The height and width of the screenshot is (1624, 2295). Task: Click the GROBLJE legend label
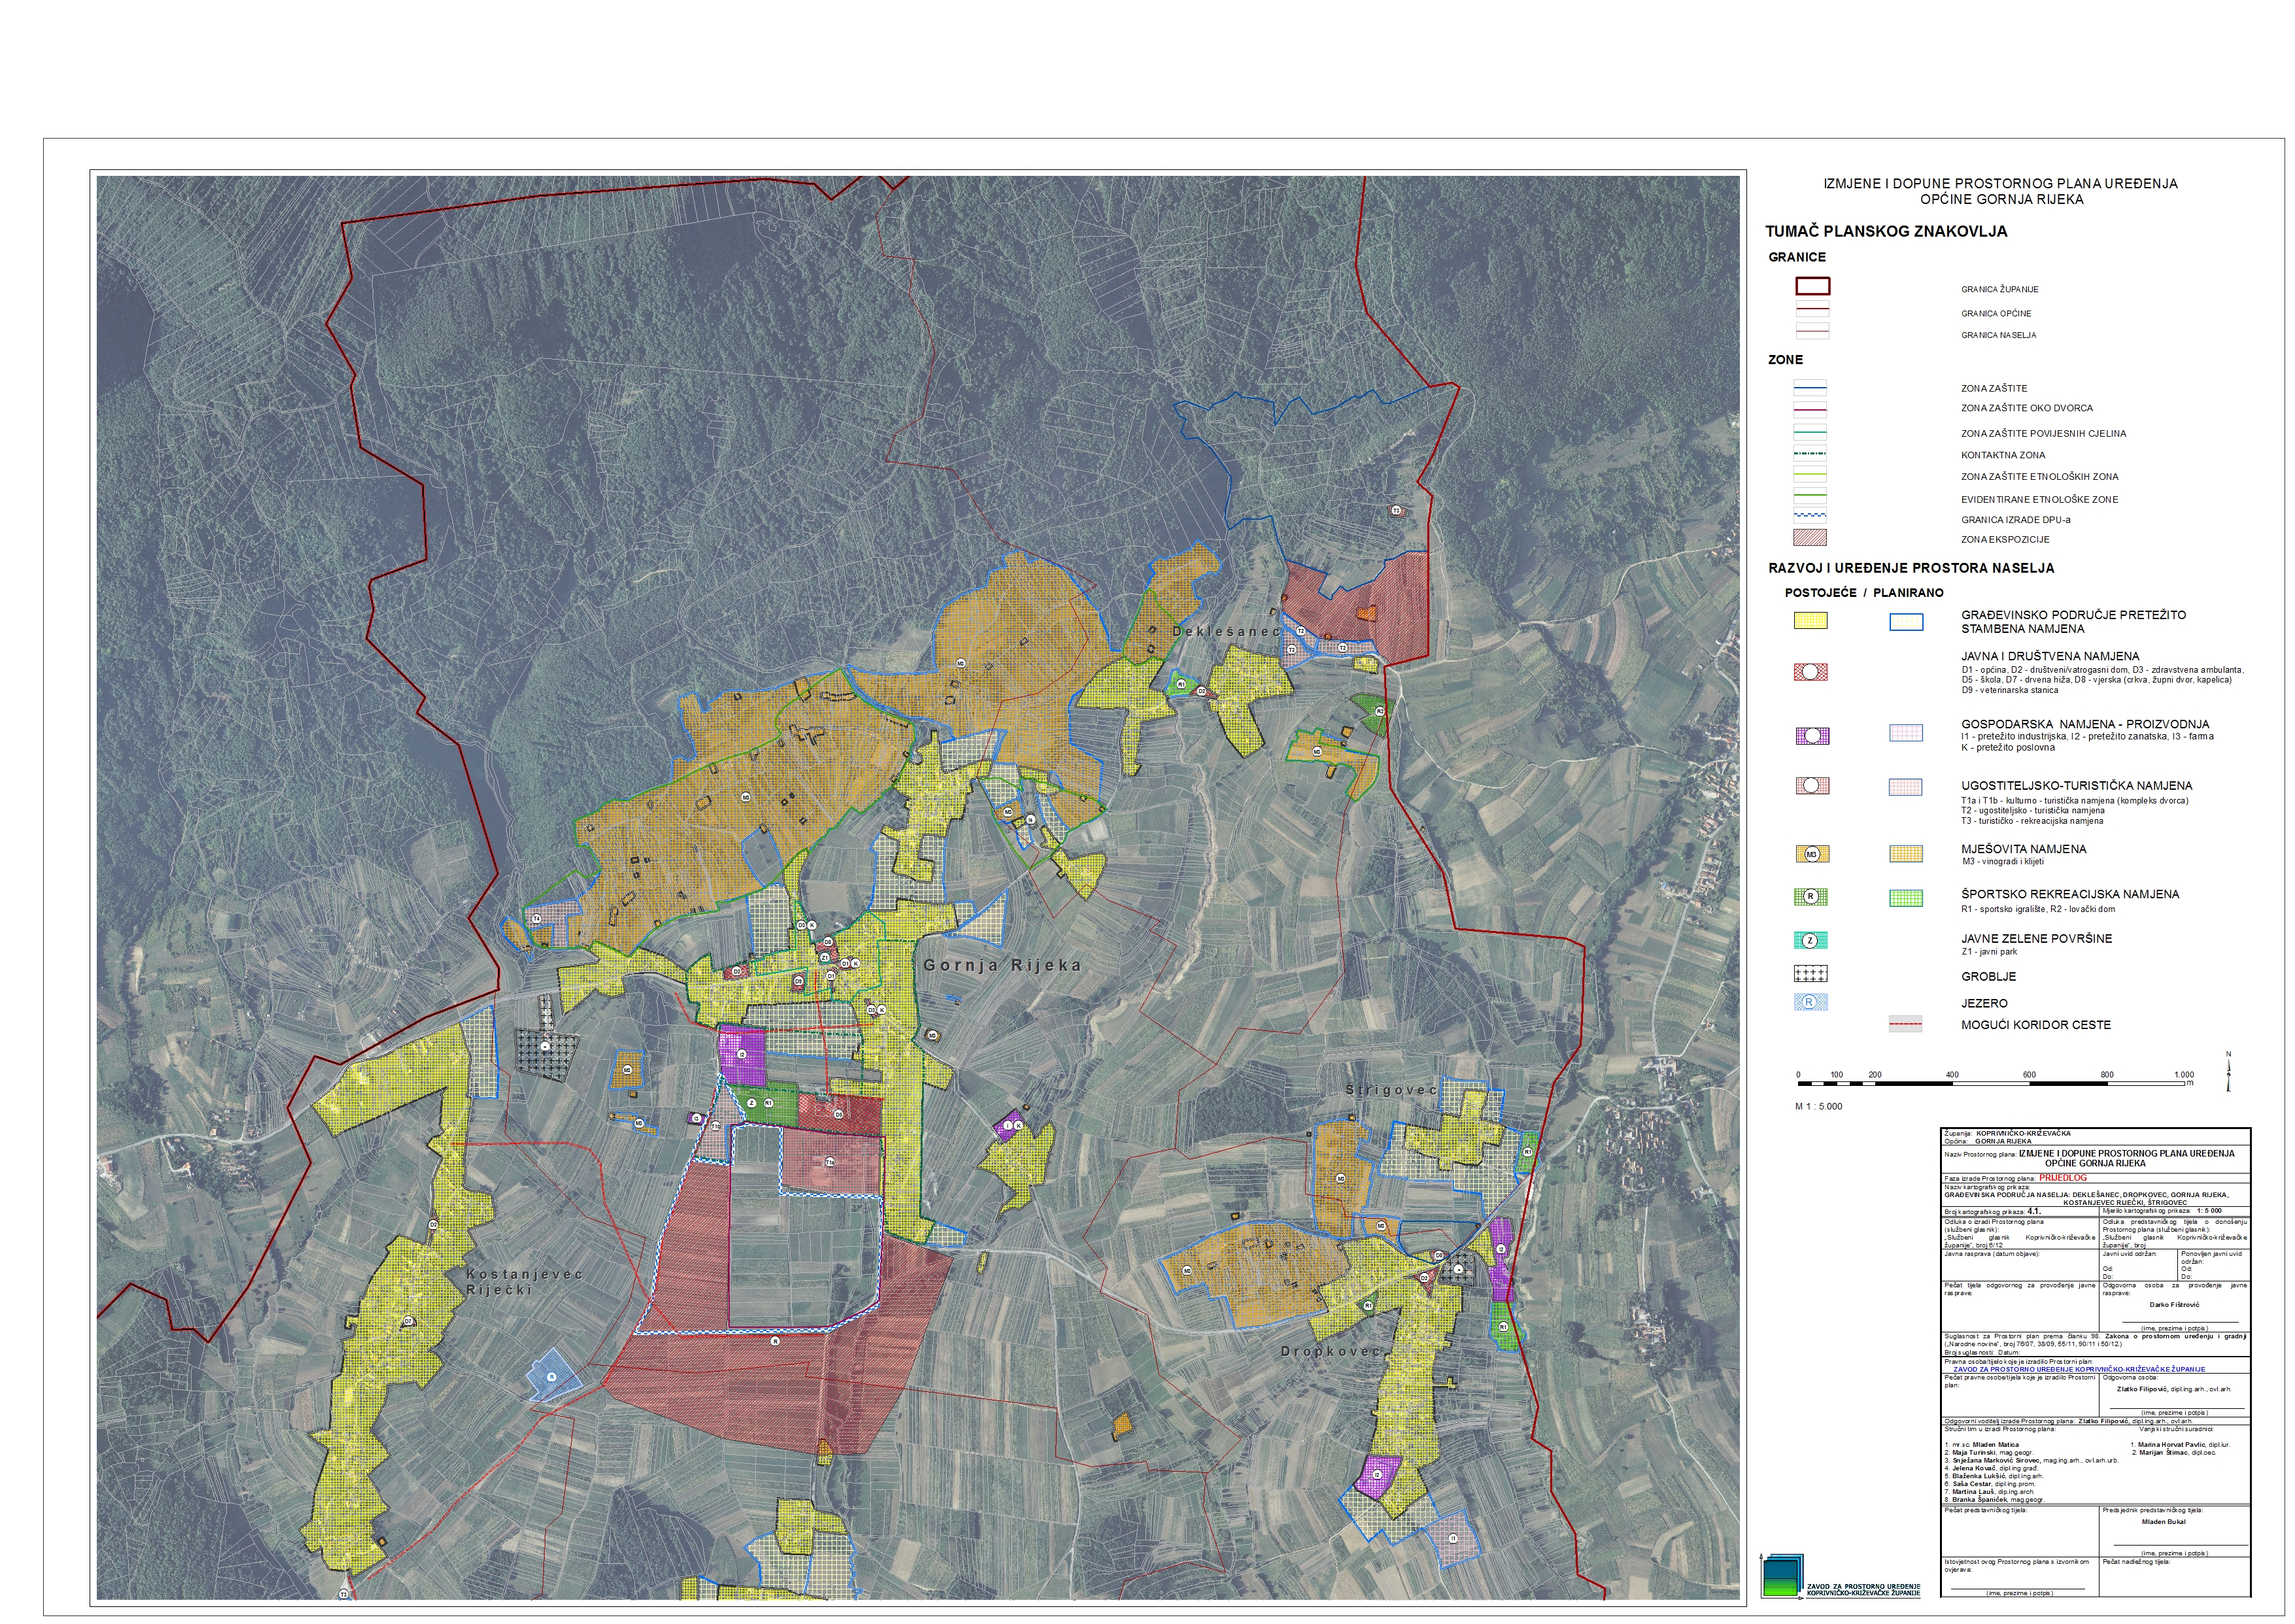pos(1988,976)
